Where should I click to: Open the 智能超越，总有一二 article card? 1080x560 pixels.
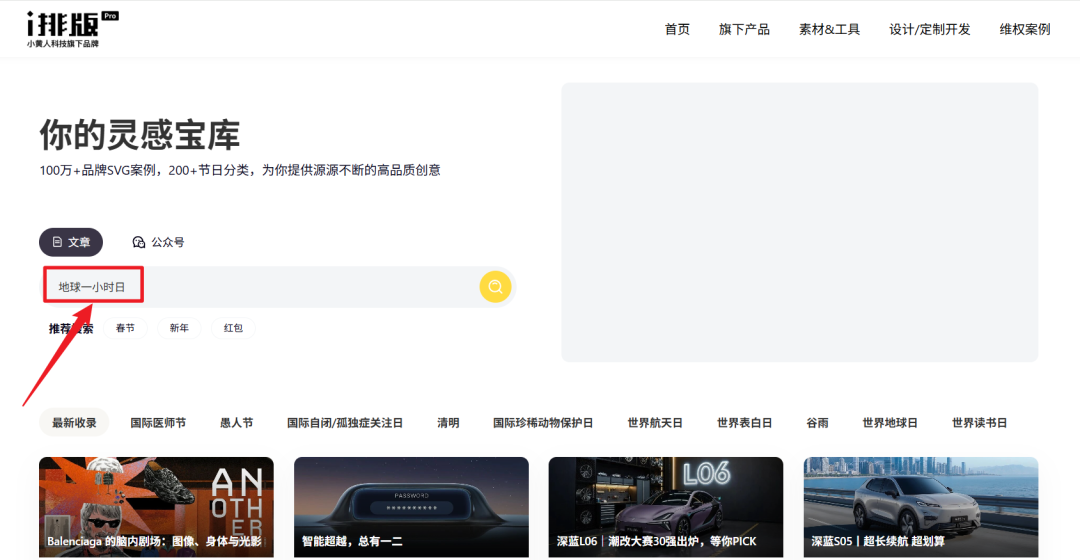pos(411,508)
